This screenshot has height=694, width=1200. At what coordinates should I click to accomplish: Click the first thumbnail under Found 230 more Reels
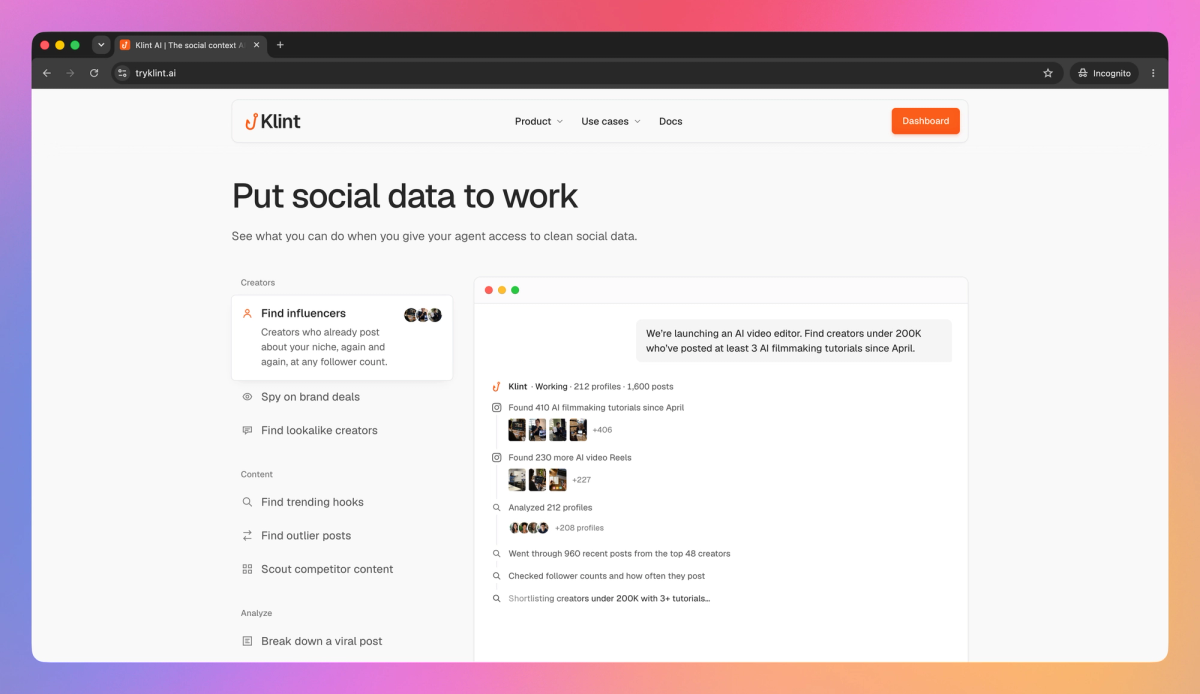pos(517,480)
